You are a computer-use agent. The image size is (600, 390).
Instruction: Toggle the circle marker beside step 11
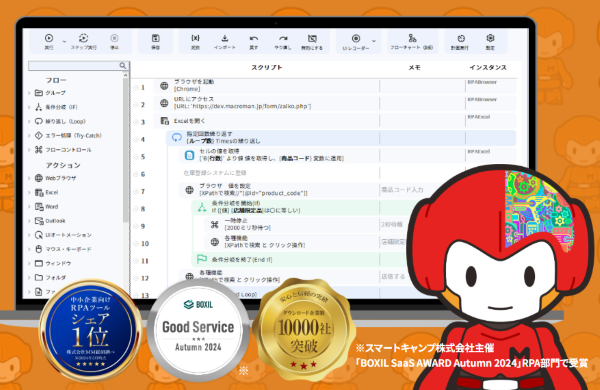pyautogui.click(x=136, y=261)
